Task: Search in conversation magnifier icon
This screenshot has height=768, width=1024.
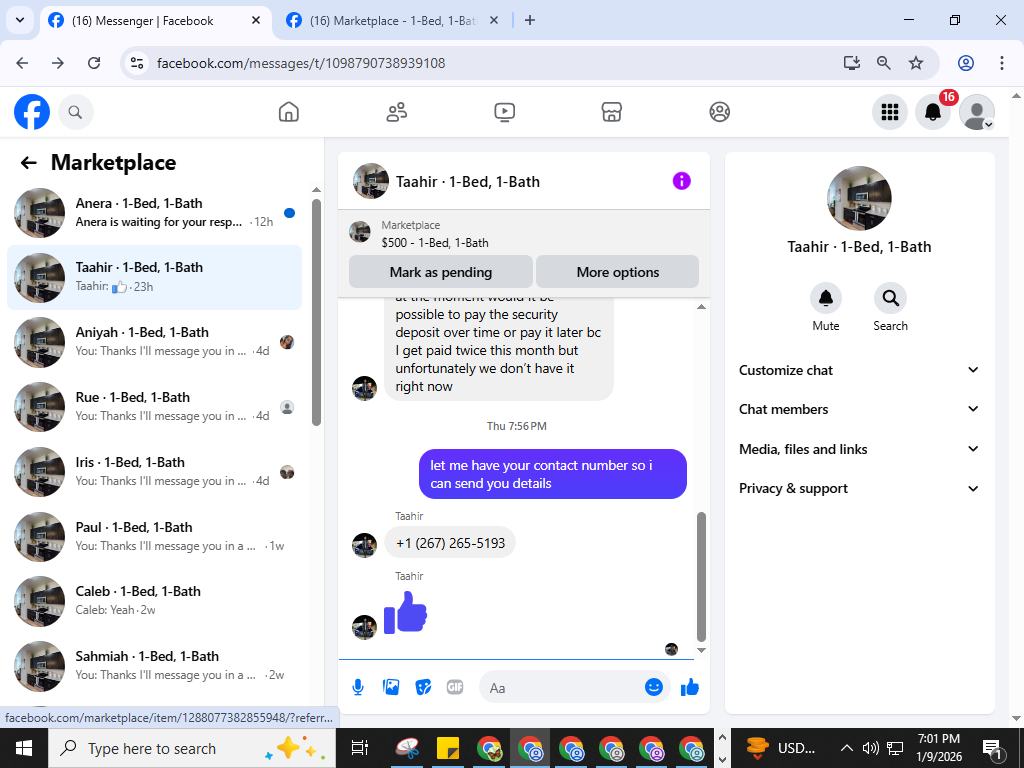Action: point(890,298)
